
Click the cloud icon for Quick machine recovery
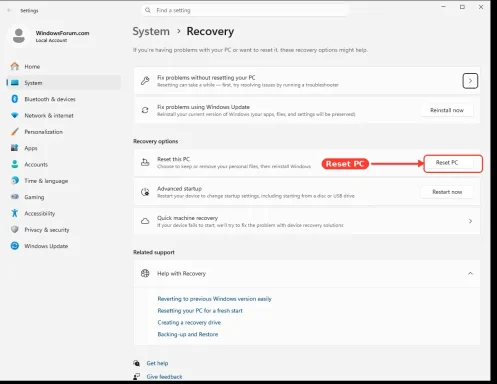point(145,221)
